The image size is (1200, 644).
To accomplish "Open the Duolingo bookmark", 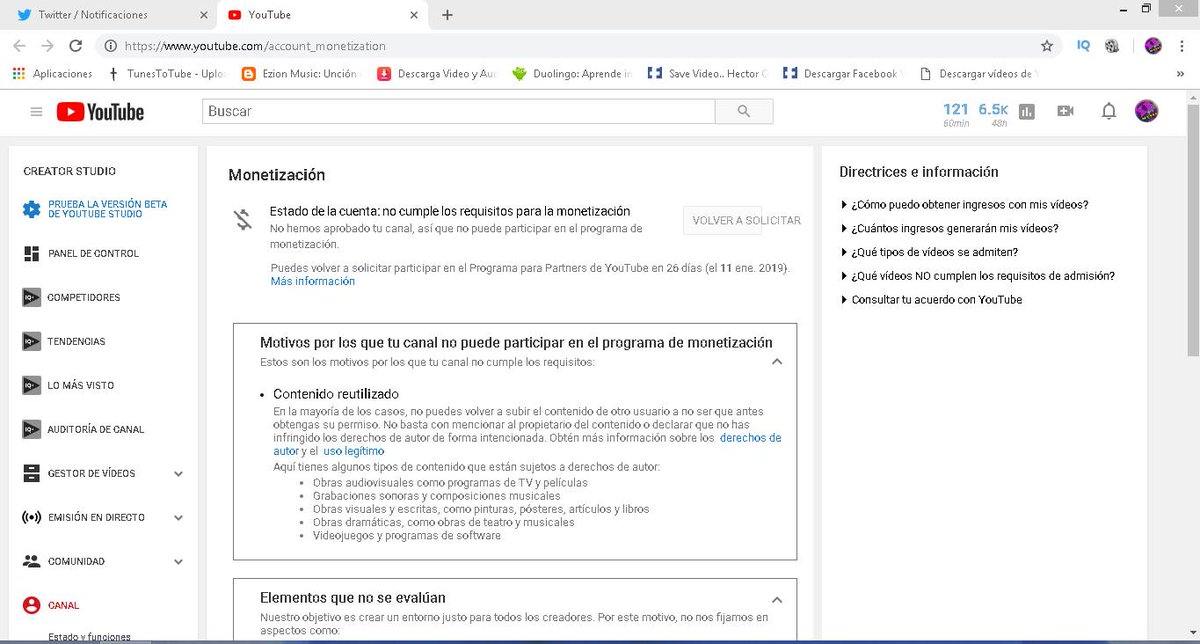I will click(572, 74).
